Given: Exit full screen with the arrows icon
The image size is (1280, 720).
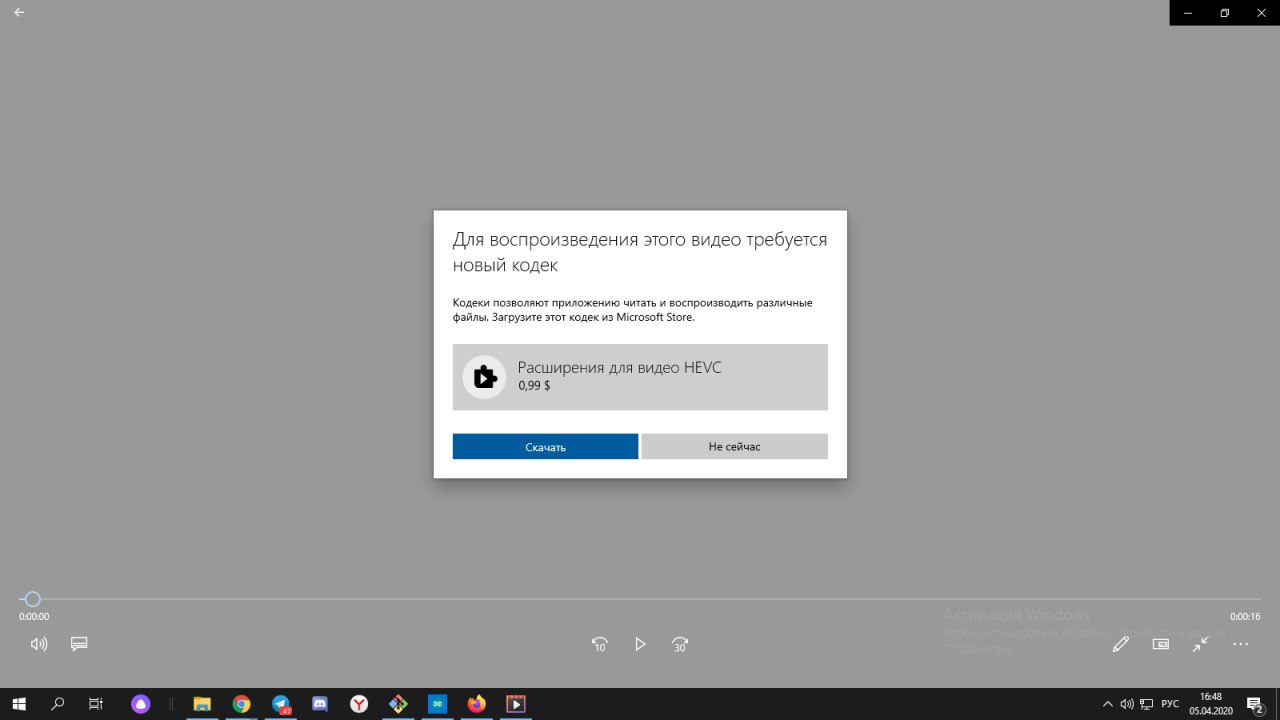Looking at the screenshot, I should 1201,644.
